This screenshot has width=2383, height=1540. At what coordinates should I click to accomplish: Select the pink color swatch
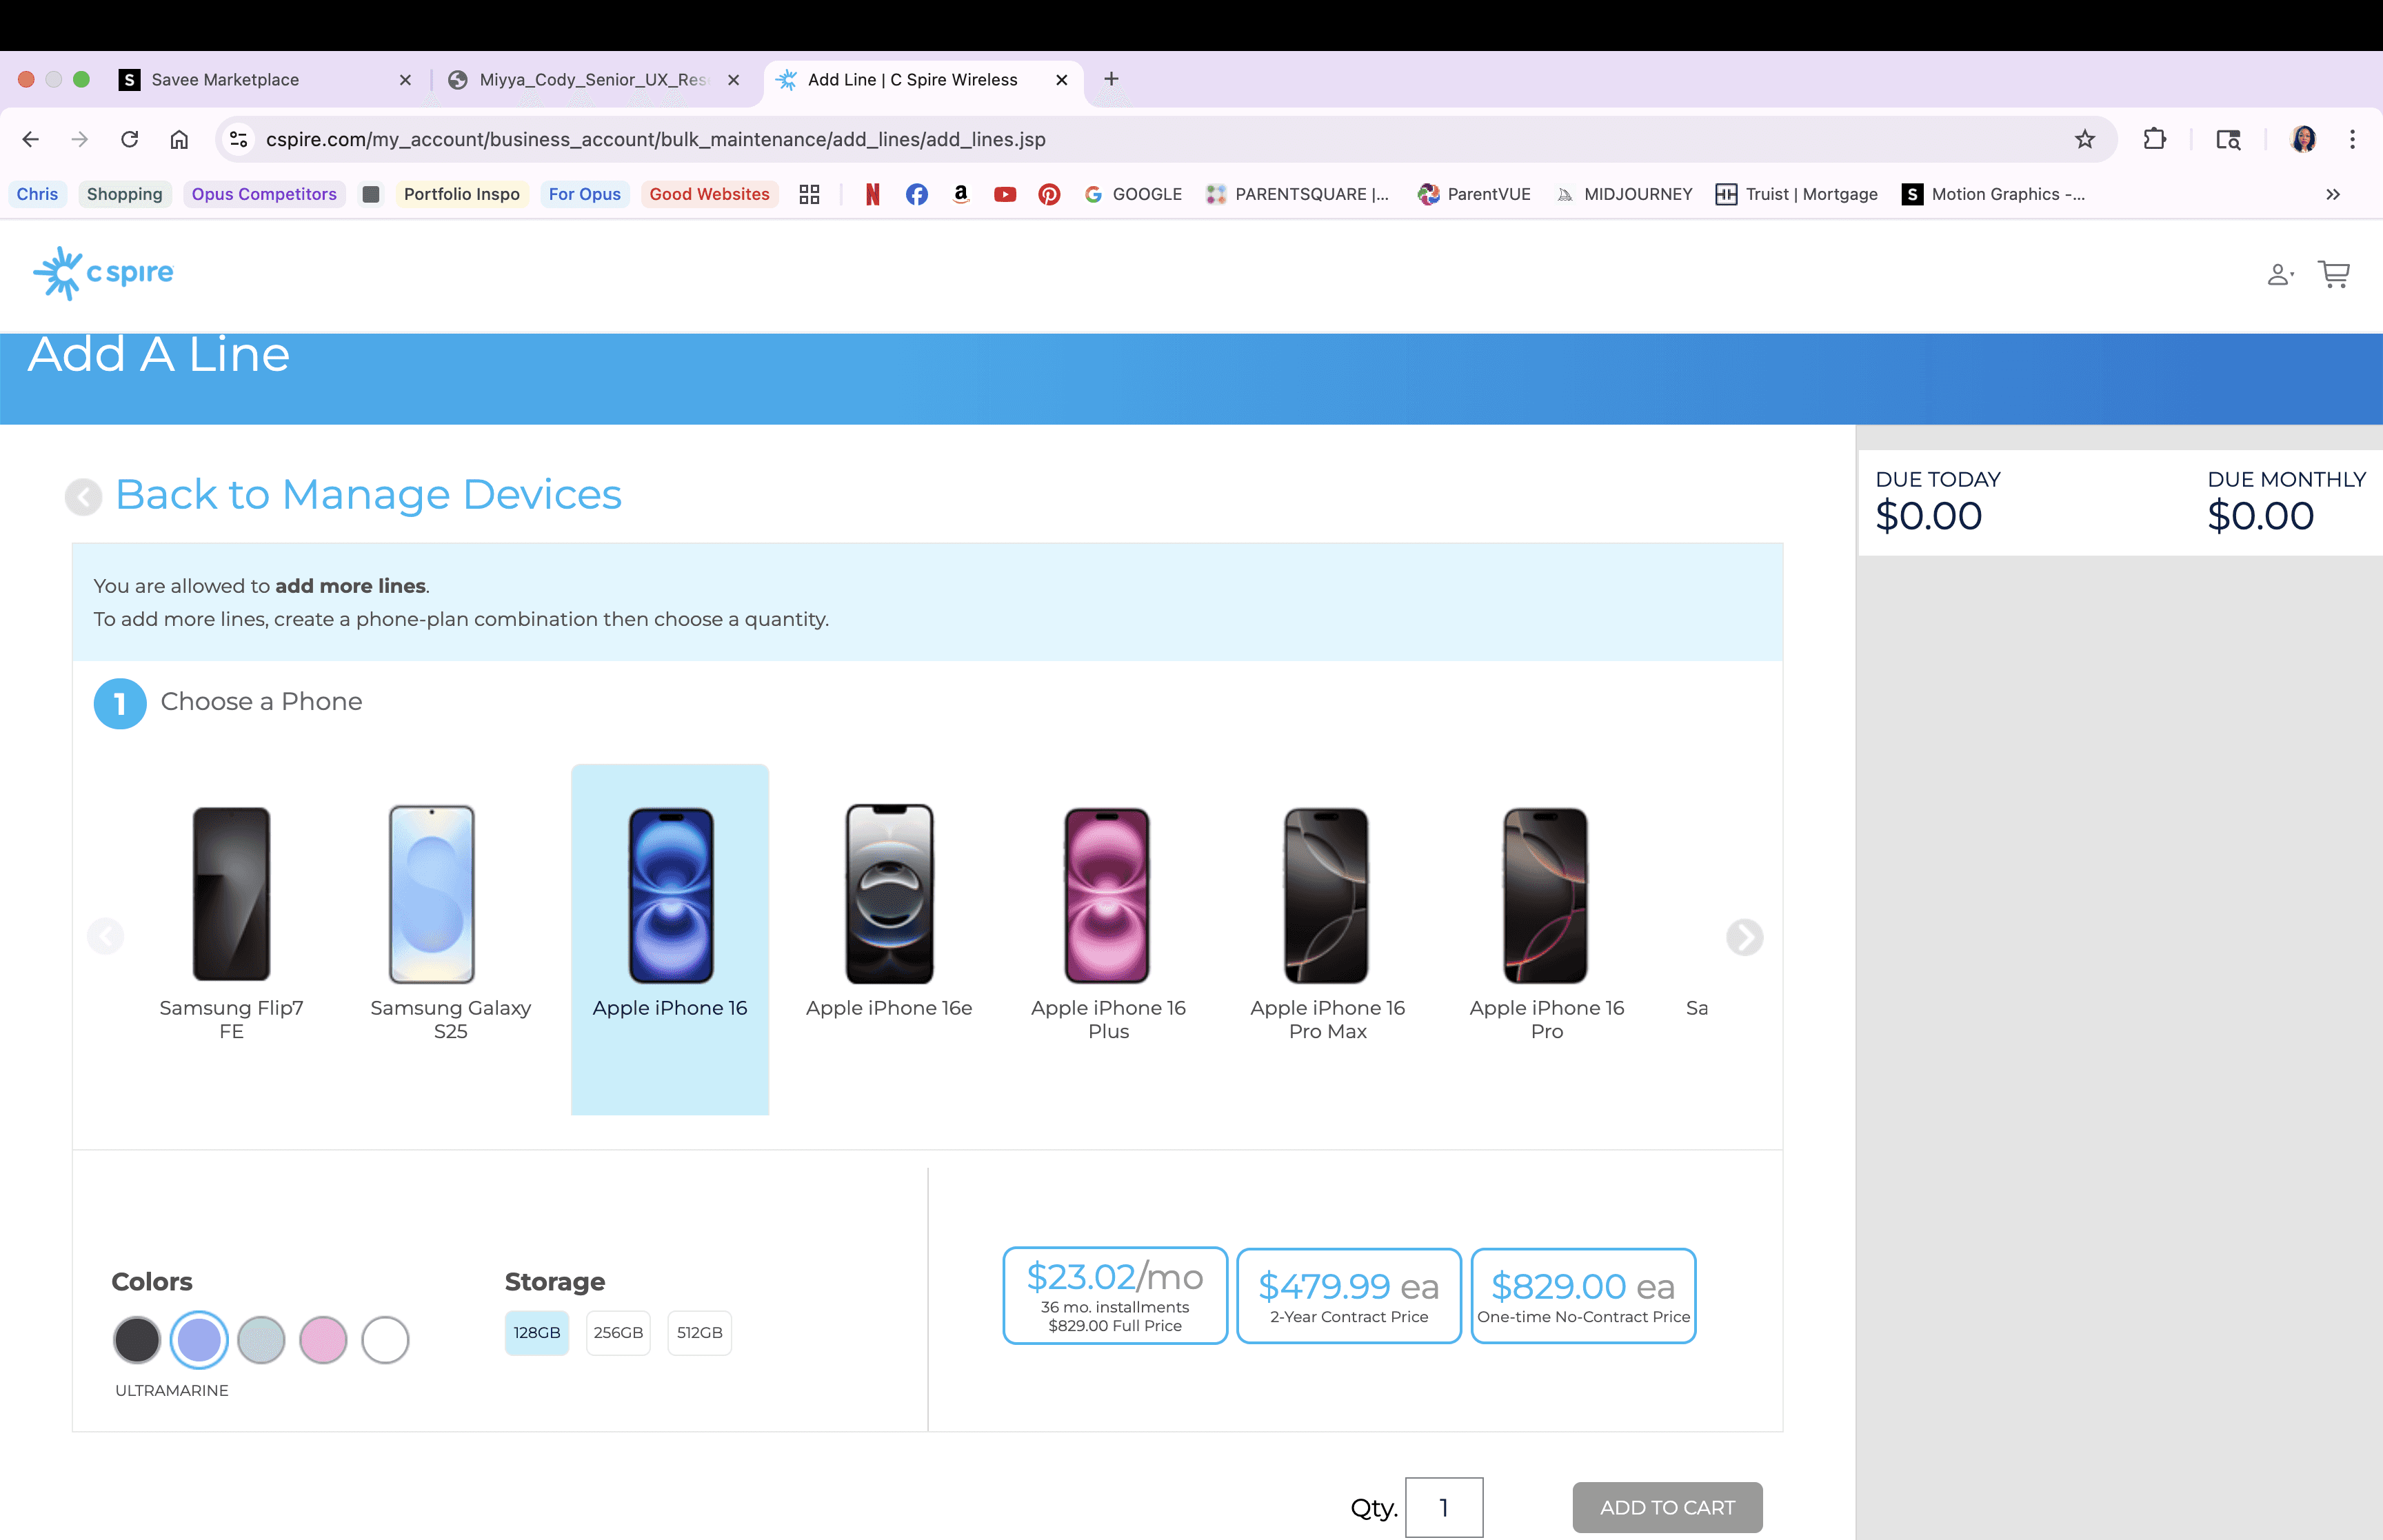(323, 1340)
